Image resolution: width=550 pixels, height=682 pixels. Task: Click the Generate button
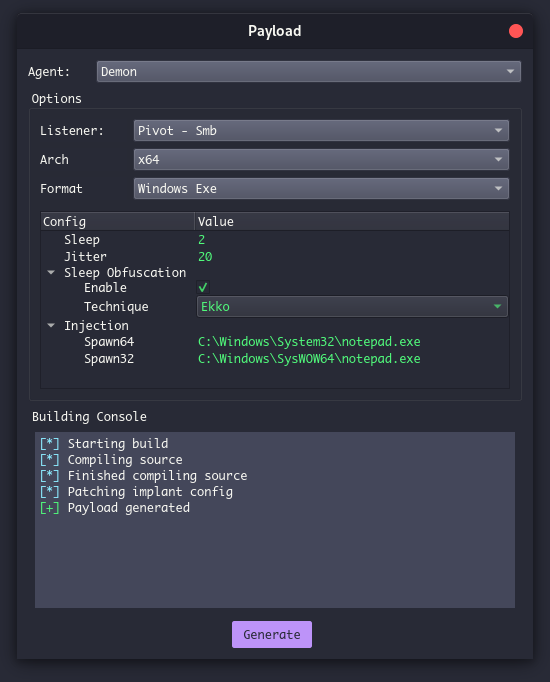pyautogui.click(x=272, y=635)
